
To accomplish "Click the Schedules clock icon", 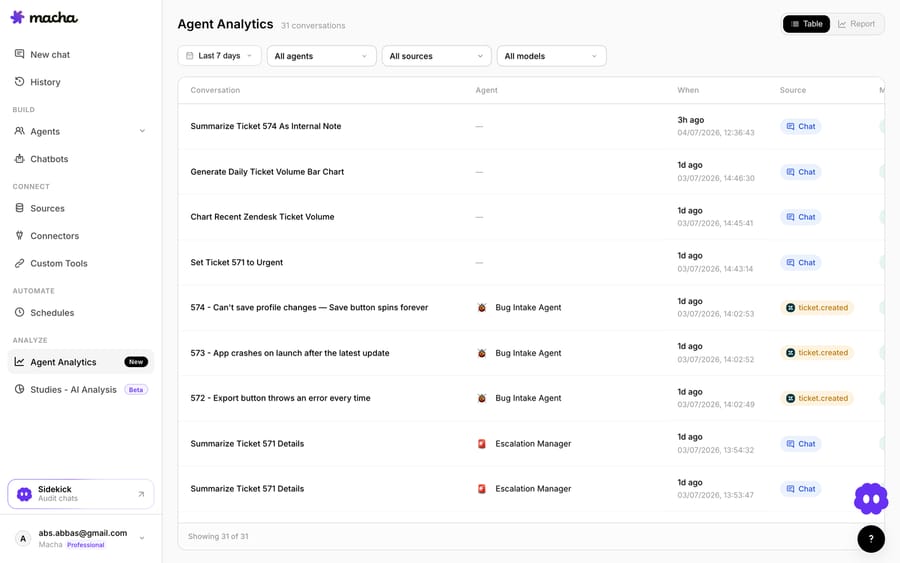I will 20,312.
